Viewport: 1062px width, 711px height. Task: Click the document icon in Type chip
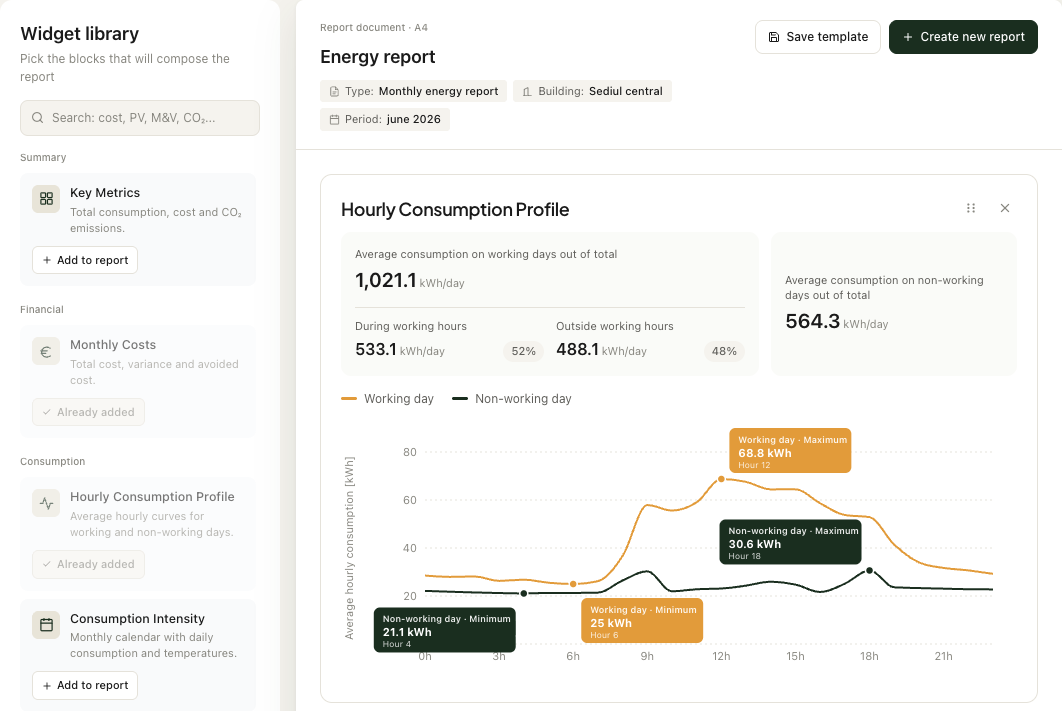(x=334, y=91)
